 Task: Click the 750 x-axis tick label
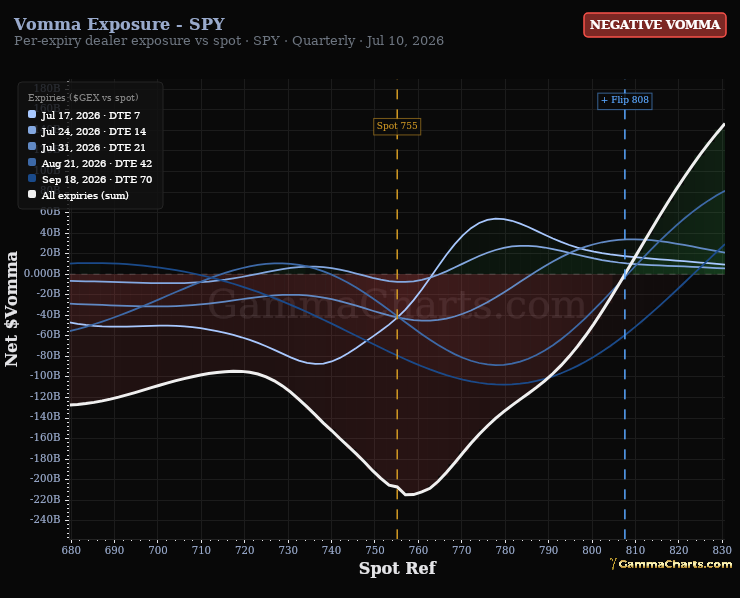tap(375, 550)
